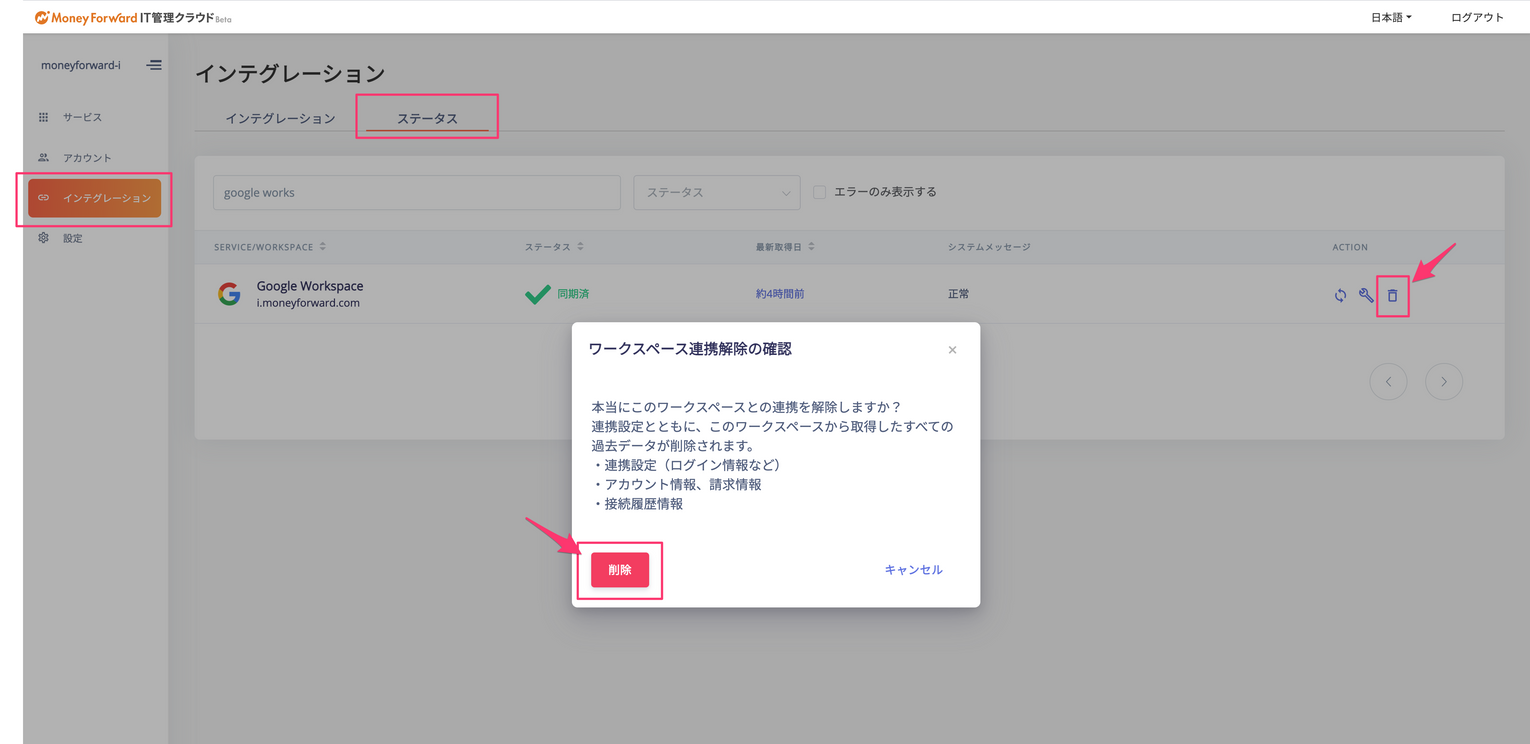
Task: Click the sync refresh icon for Google Workspace
Action: click(1340, 295)
